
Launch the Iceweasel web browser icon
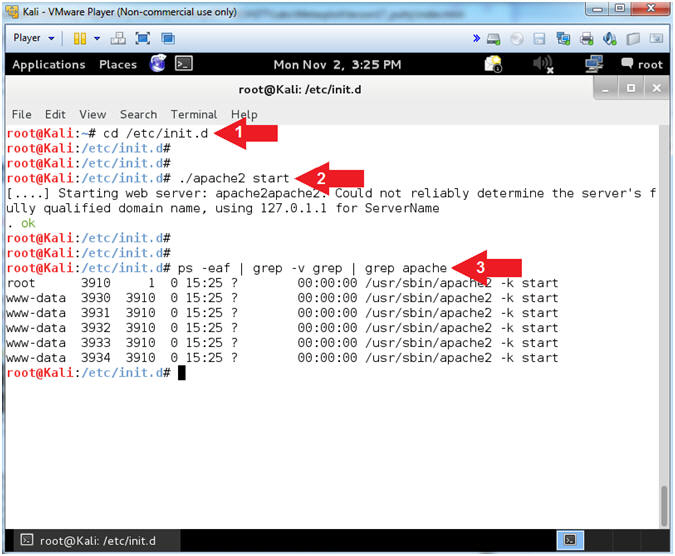coord(158,64)
